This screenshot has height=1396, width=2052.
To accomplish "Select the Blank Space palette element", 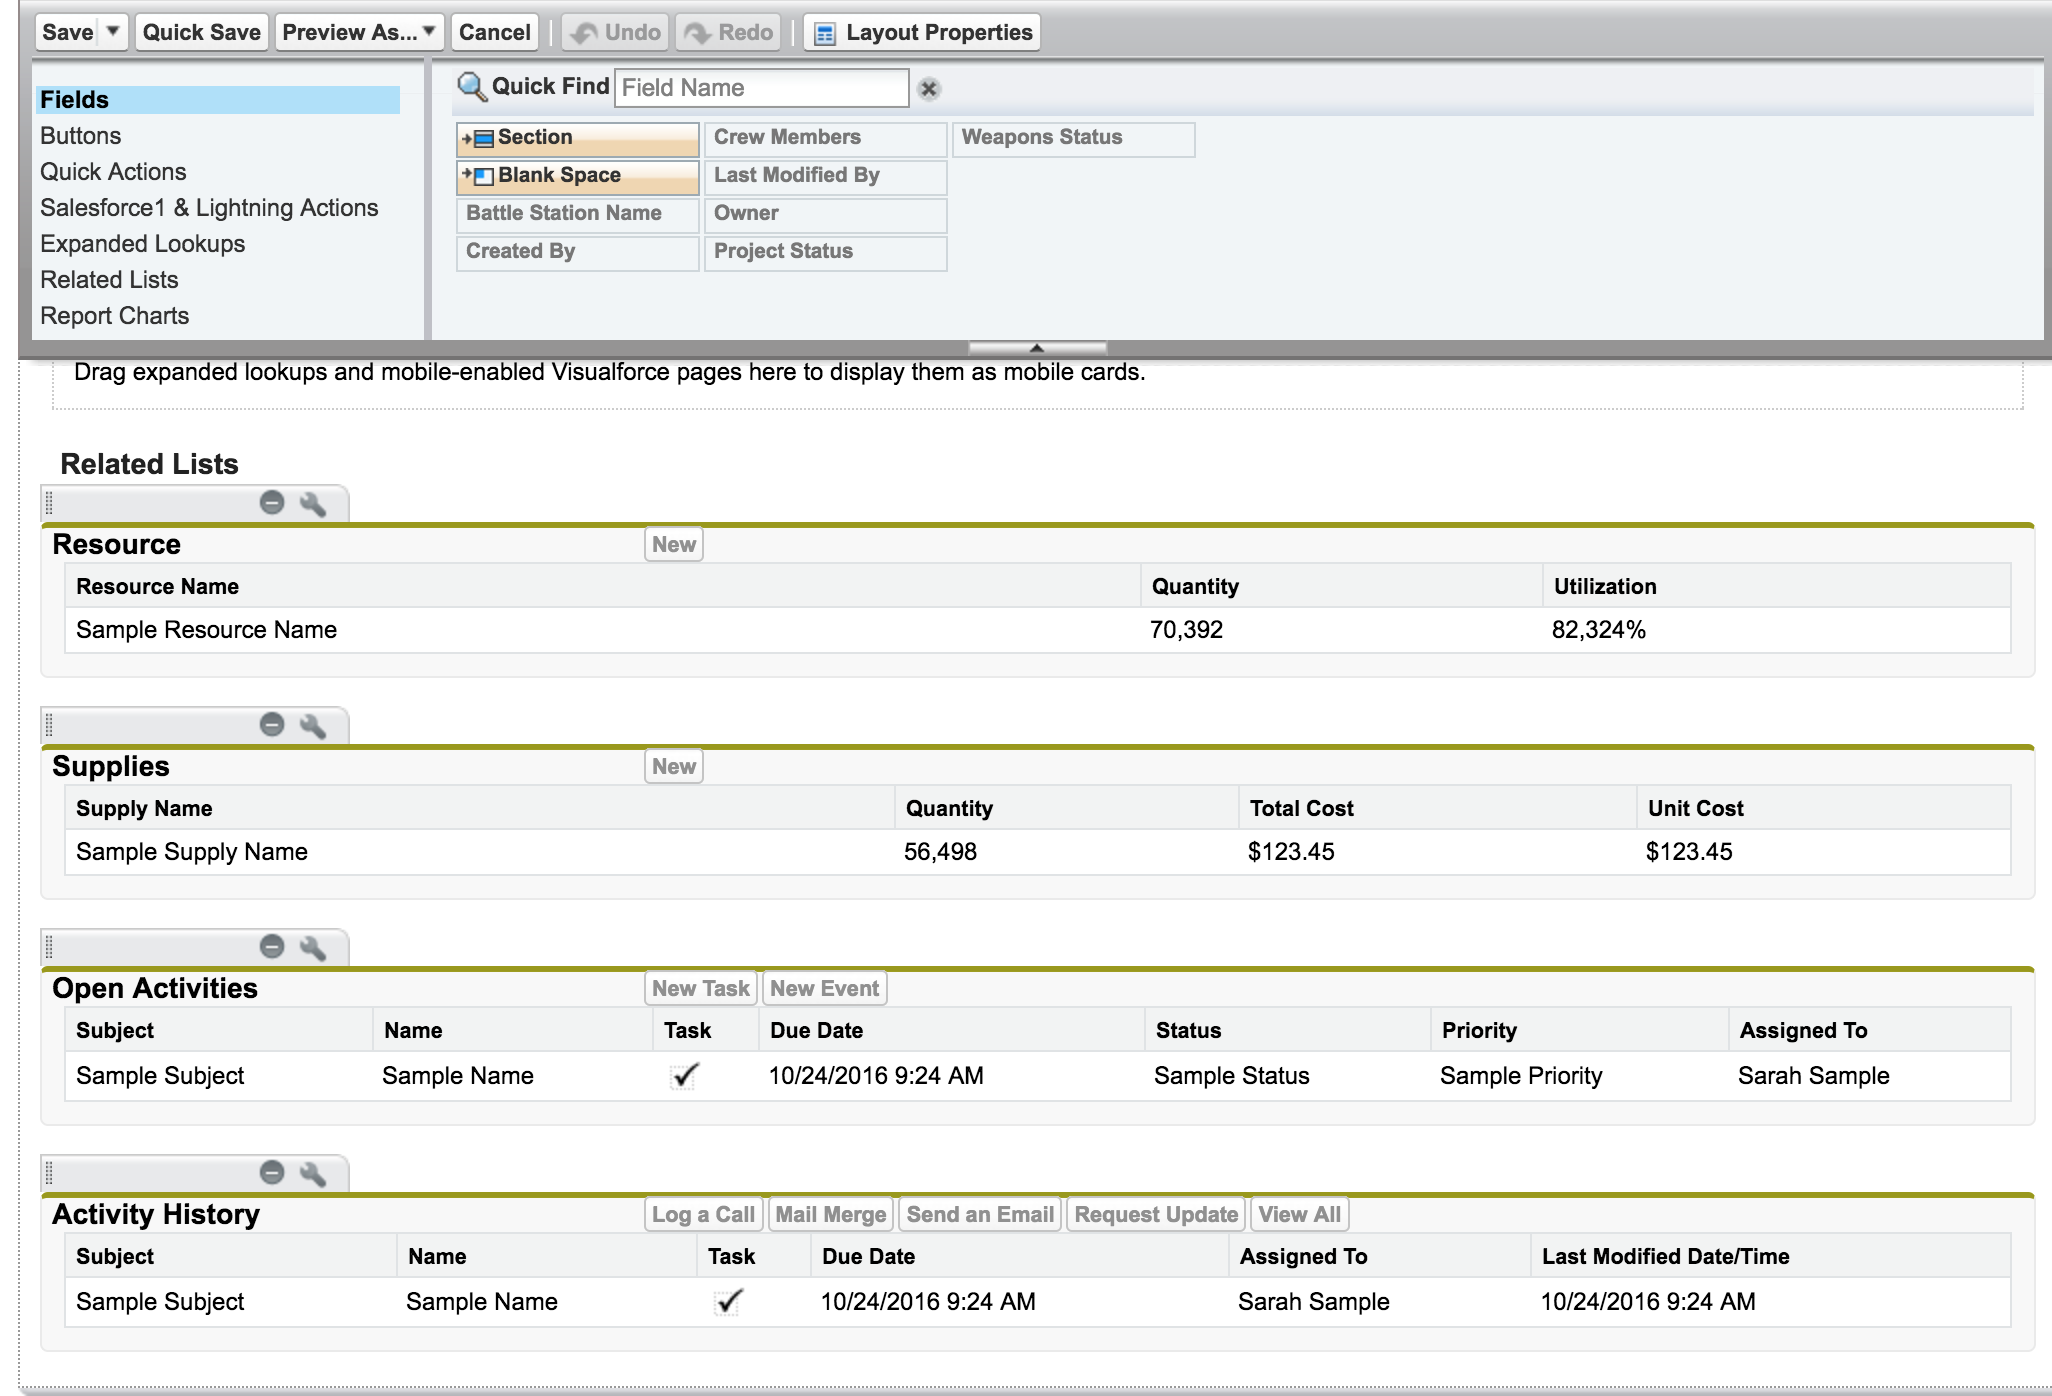I will pyautogui.click(x=577, y=176).
